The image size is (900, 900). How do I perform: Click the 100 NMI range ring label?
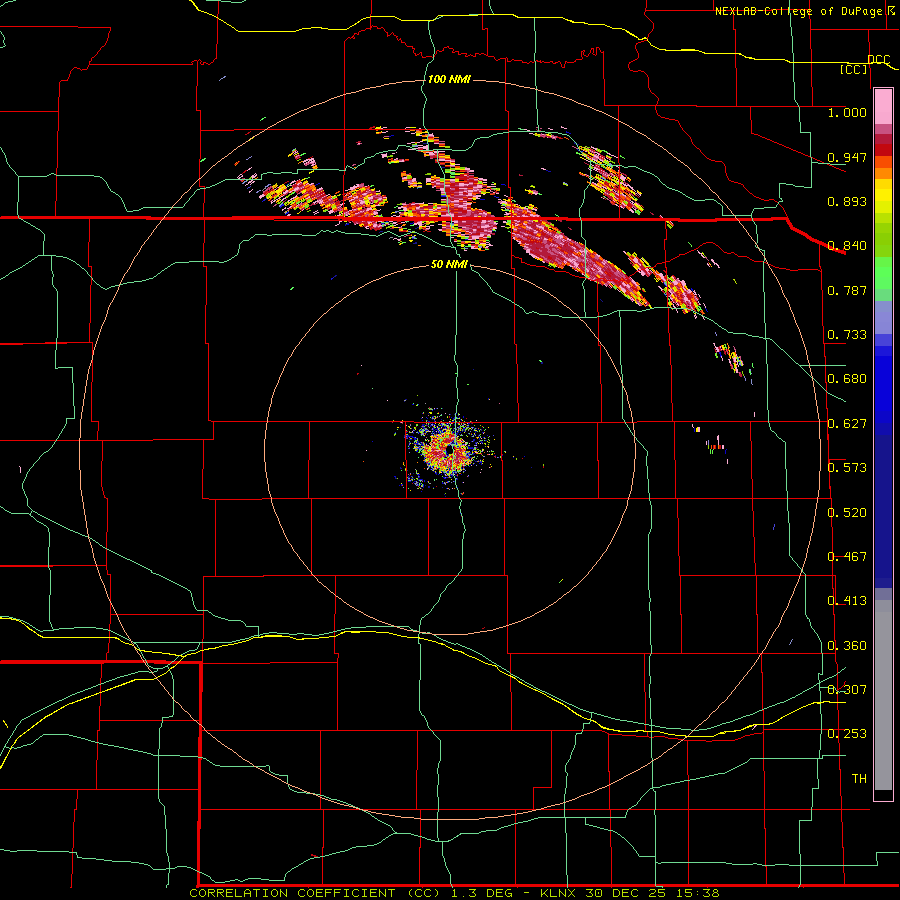(x=449, y=79)
